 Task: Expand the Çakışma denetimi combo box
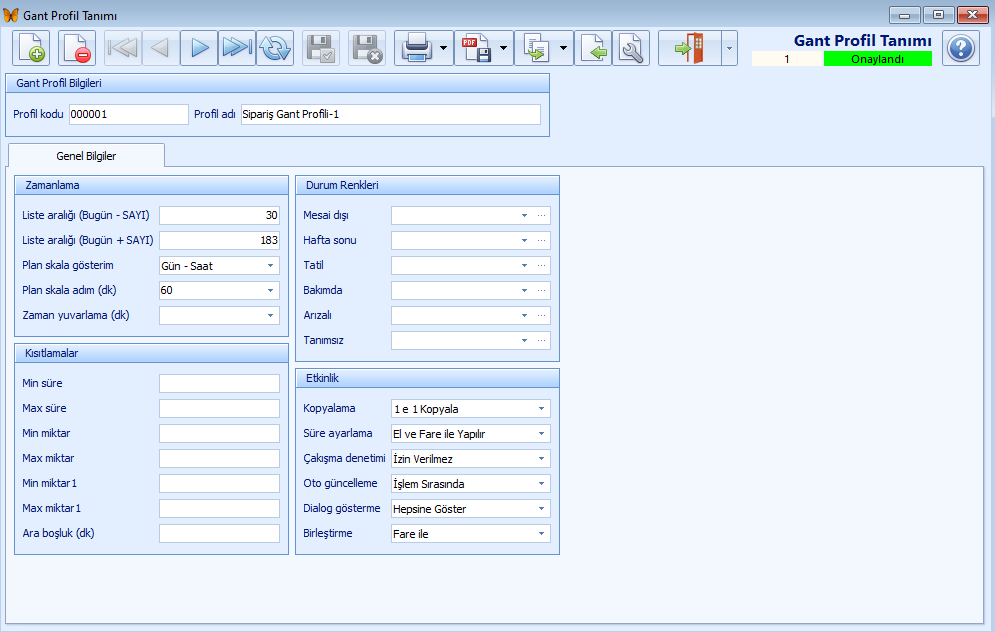(x=541, y=459)
